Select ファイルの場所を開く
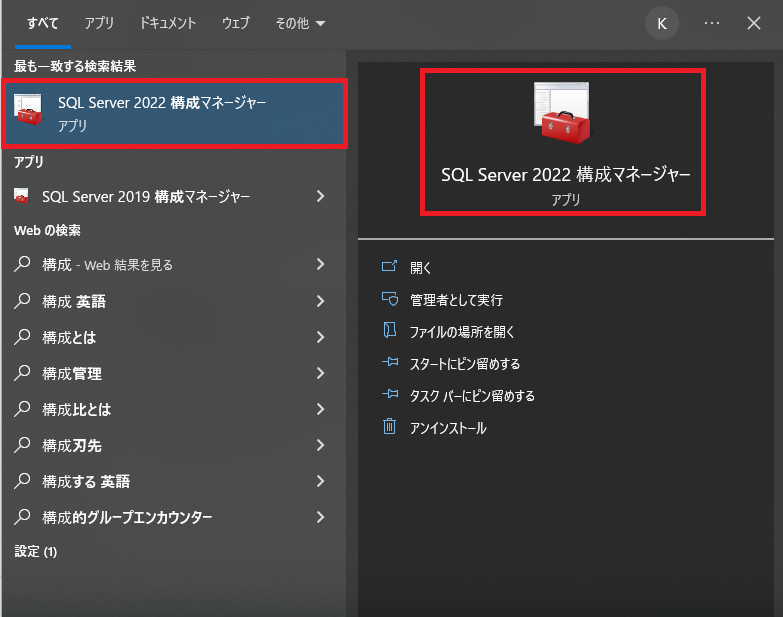 coord(462,332)
